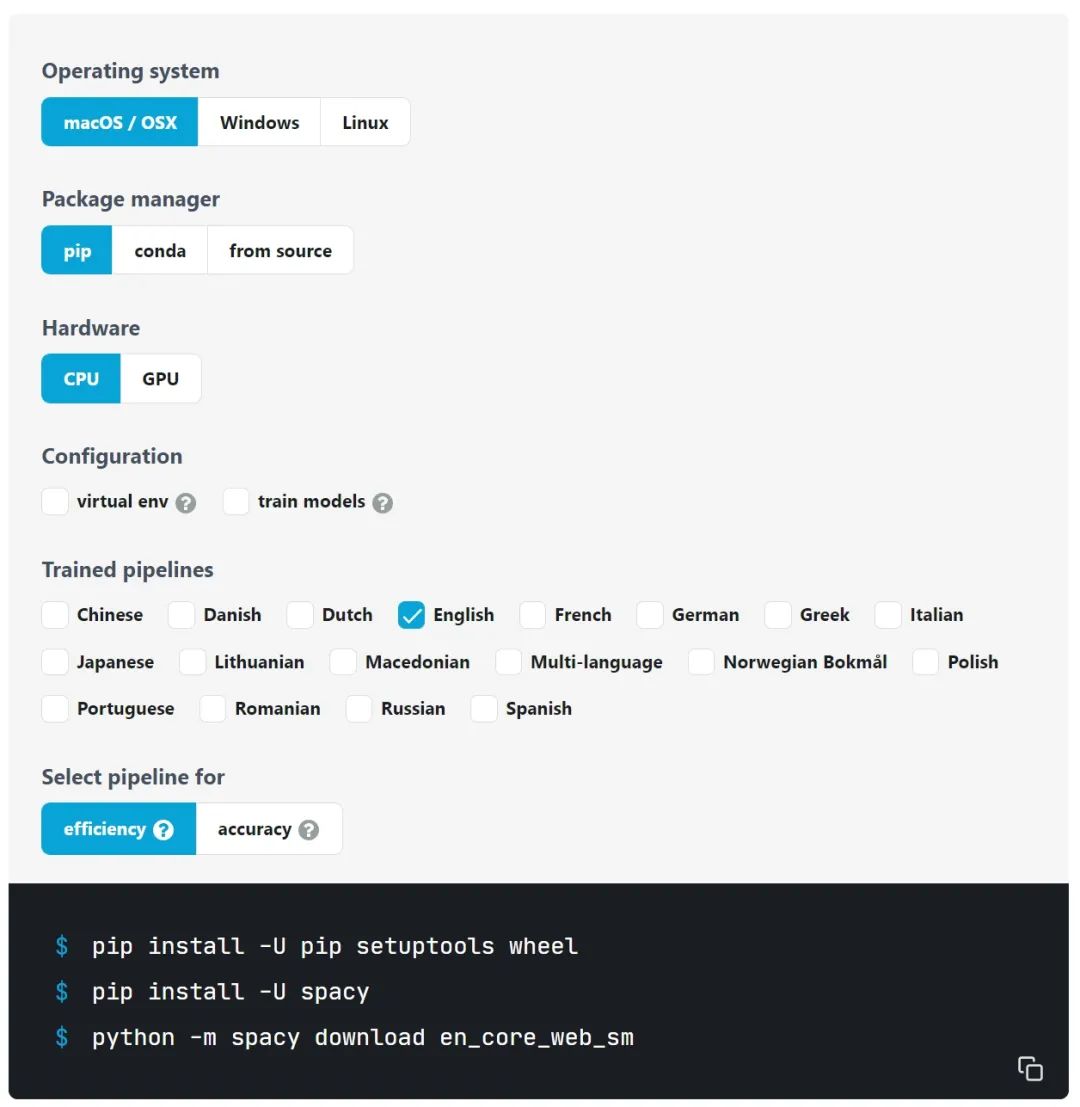
Task: Pick the from source install option
Action: tap(280, 251)
